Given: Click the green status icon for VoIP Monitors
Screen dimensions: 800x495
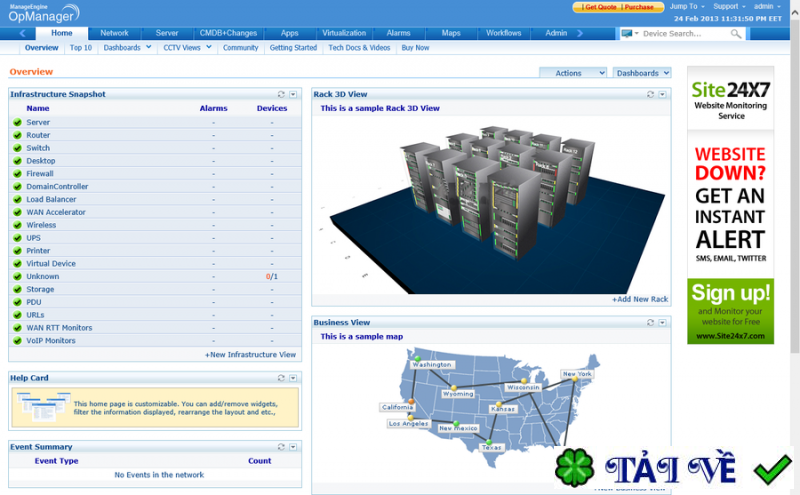Looking at the screenshot, I should 17,340.
